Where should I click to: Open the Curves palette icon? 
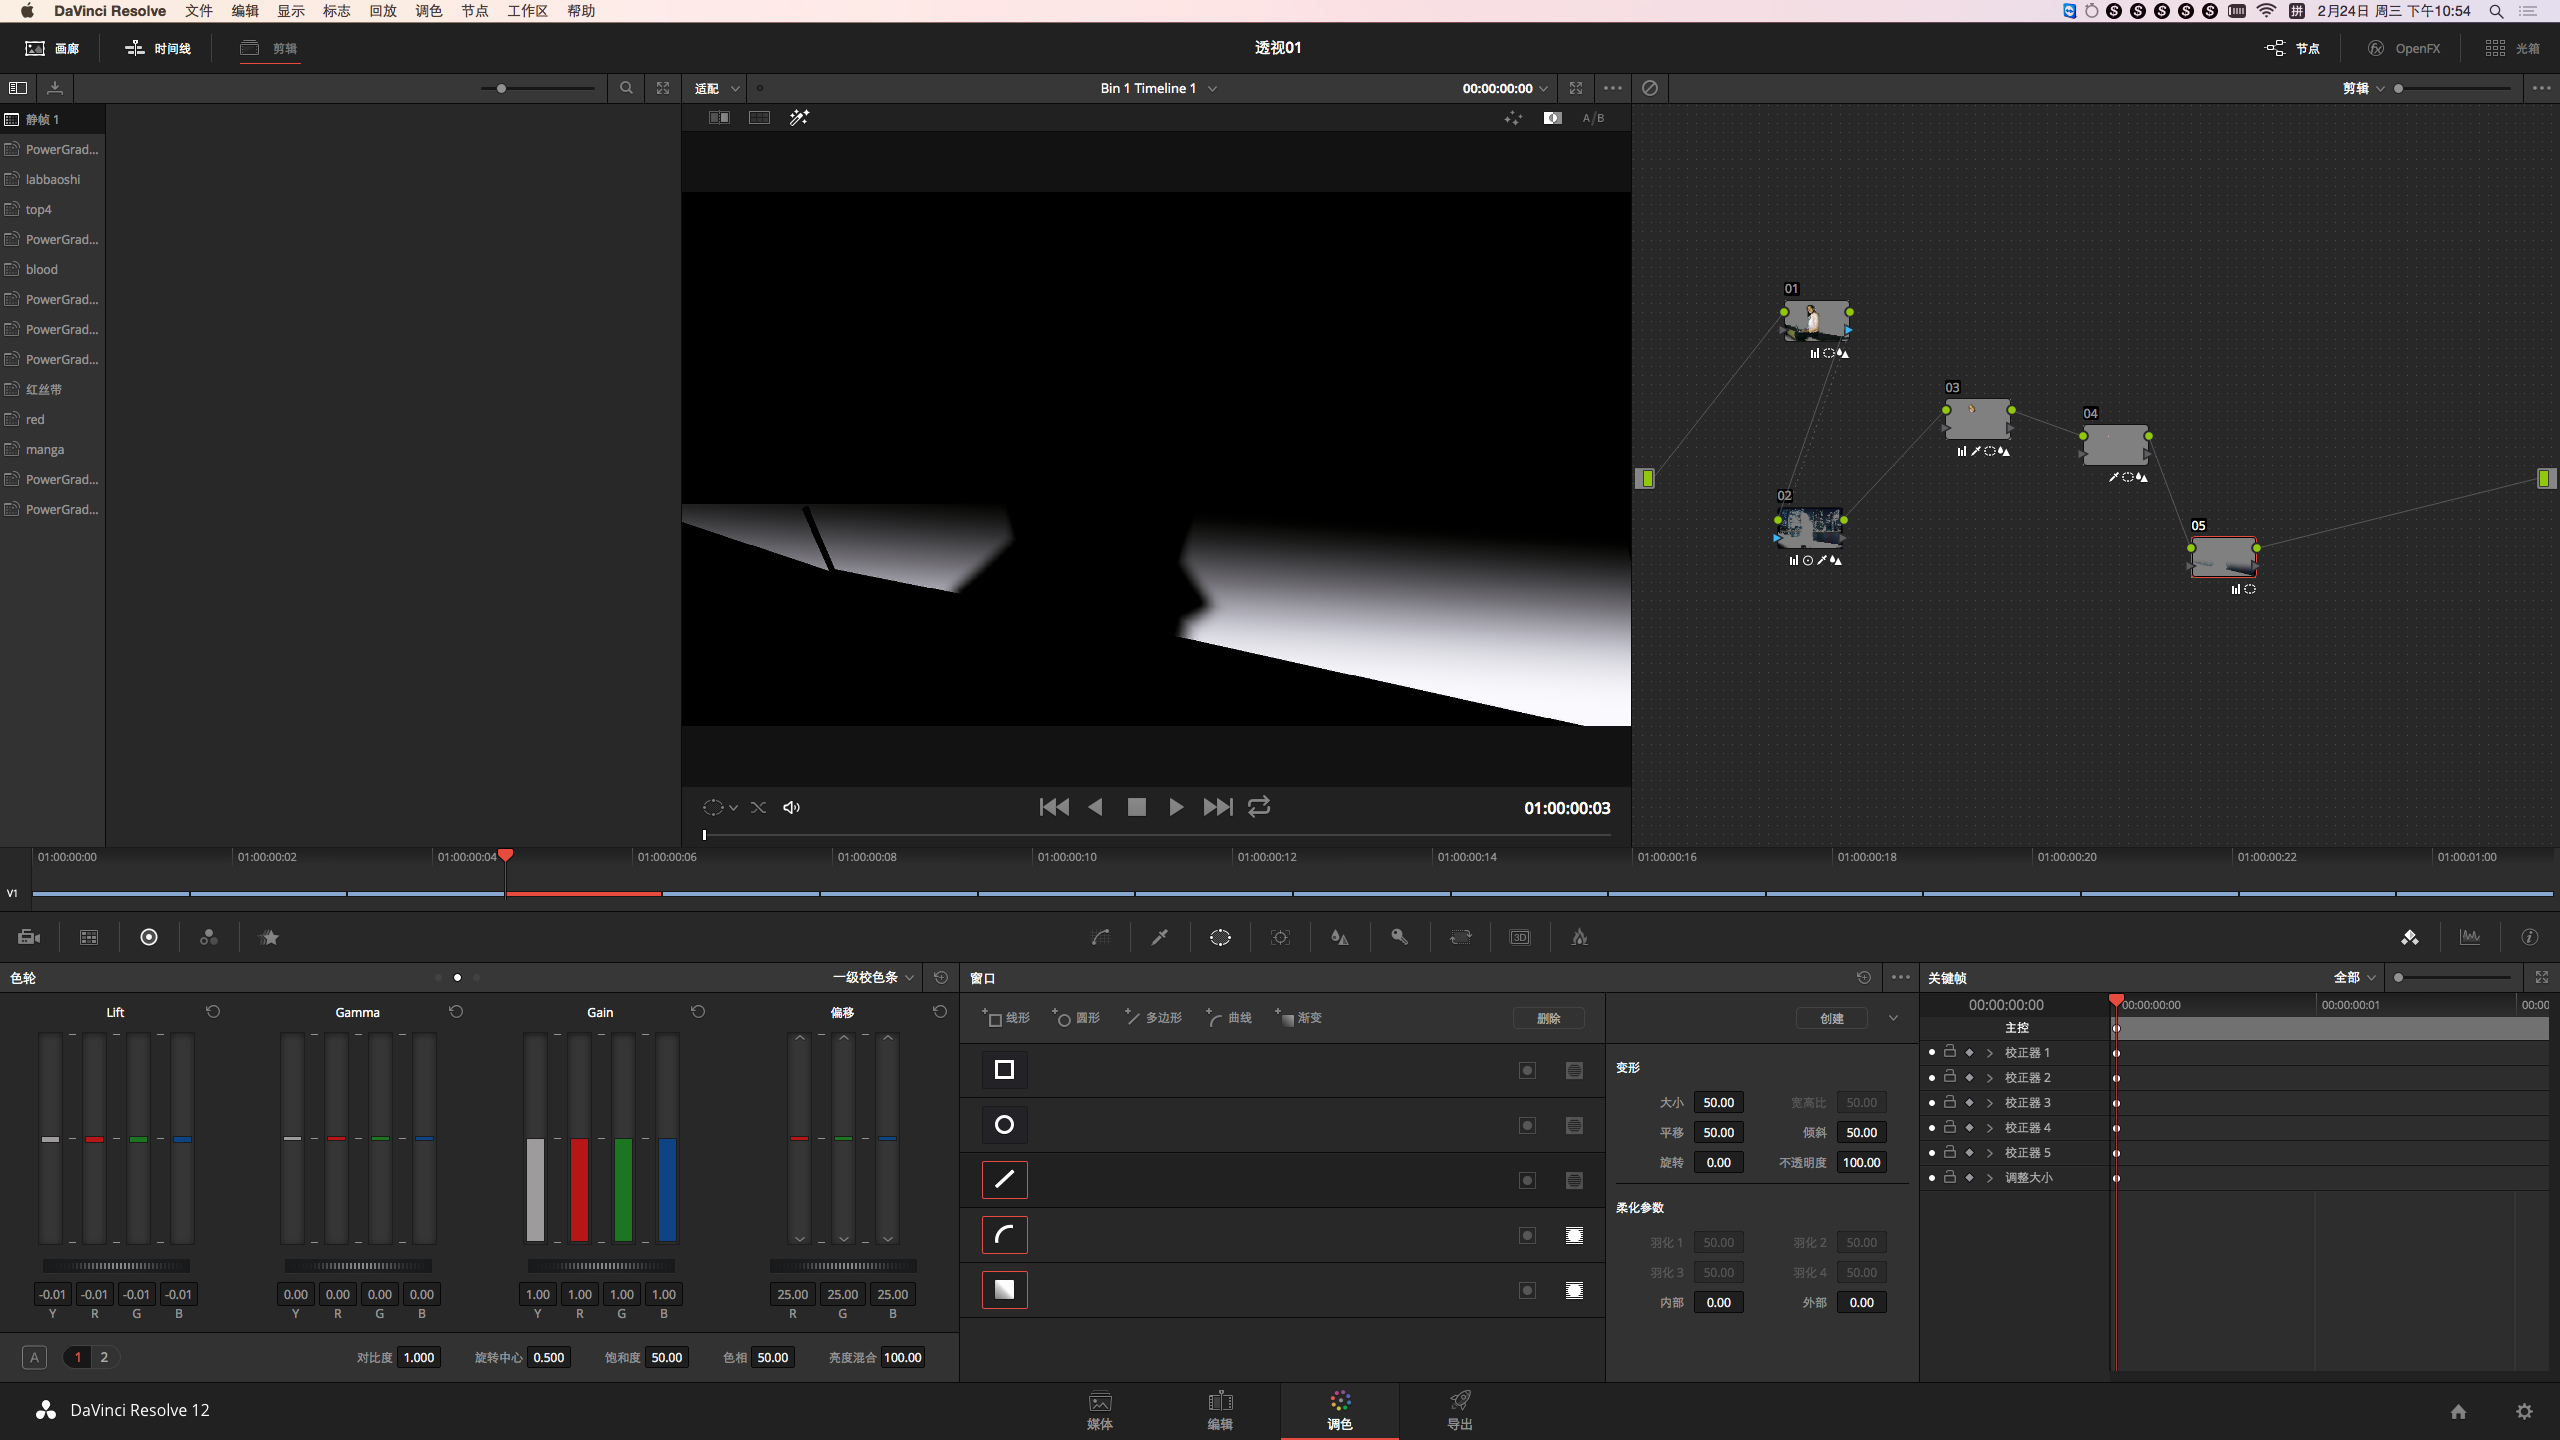[1100, 937]
